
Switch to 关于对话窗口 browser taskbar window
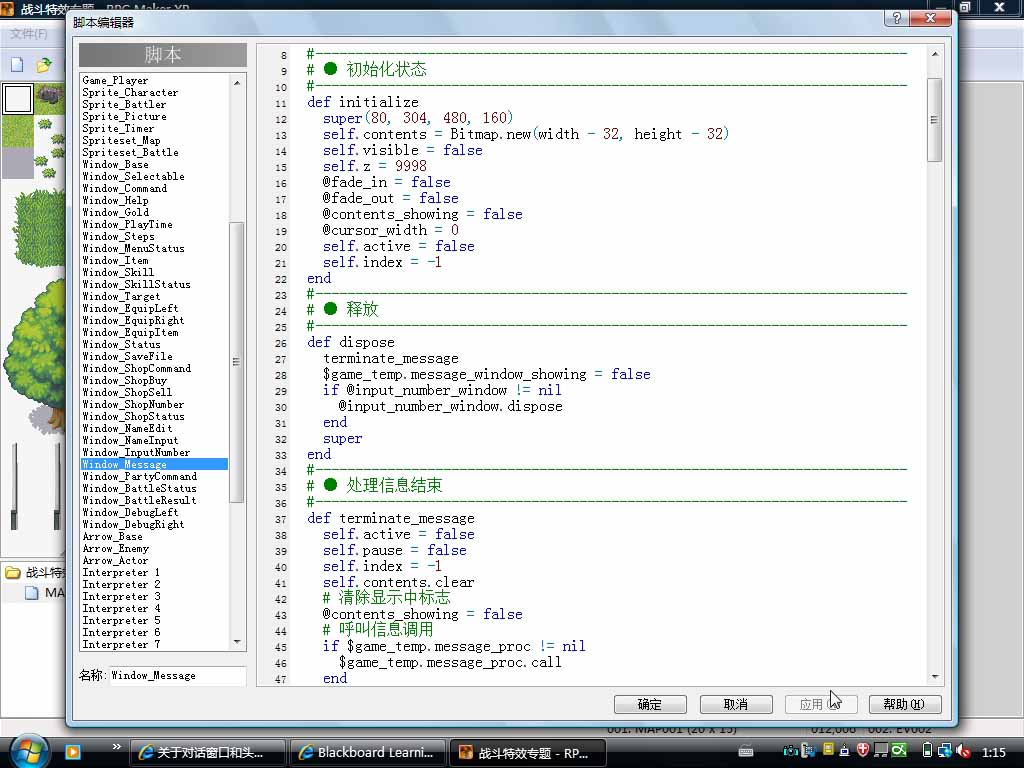click(x=208, y=752)
